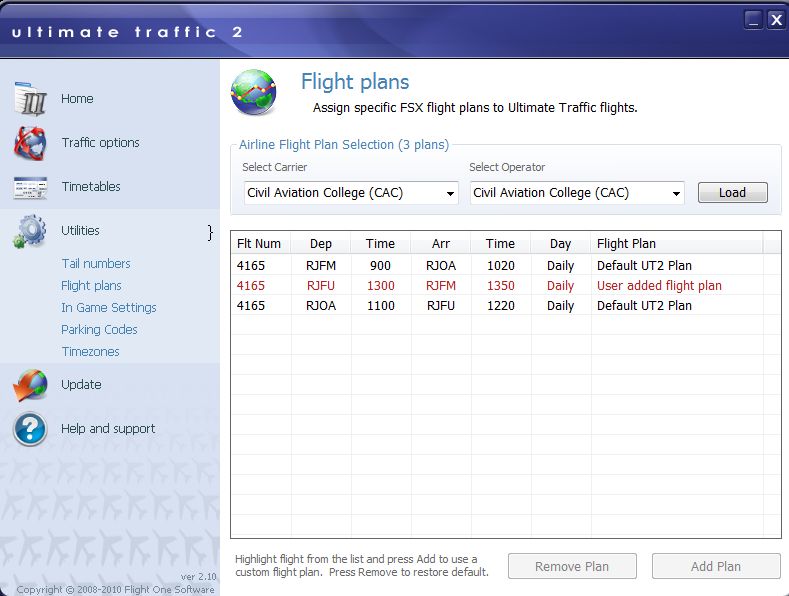Open the Parking Codes link

(99, 330)
